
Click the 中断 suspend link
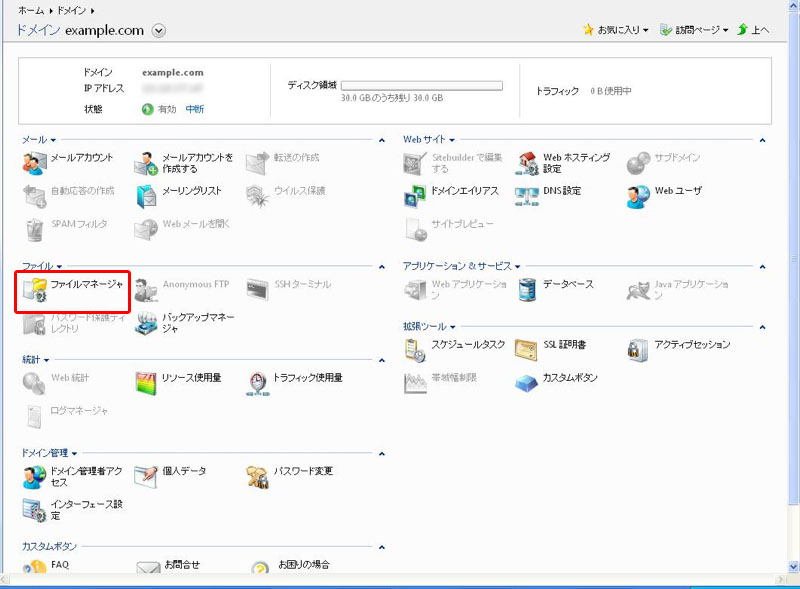coord(194,109)
